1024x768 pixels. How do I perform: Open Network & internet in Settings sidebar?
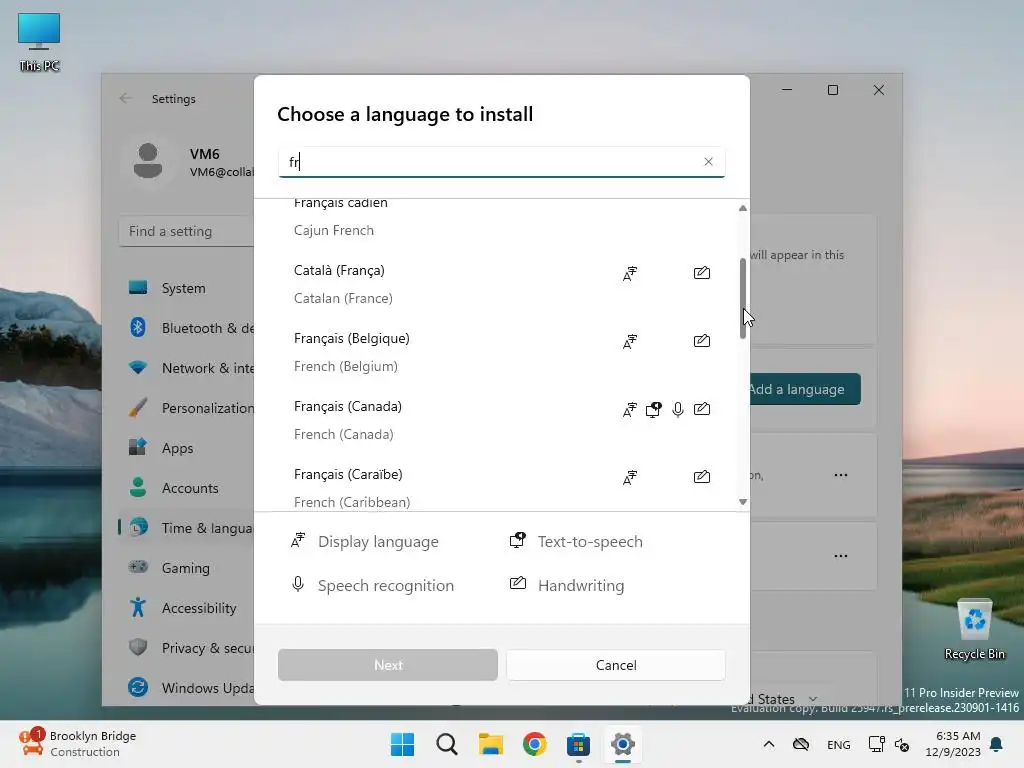click(187, 368)
